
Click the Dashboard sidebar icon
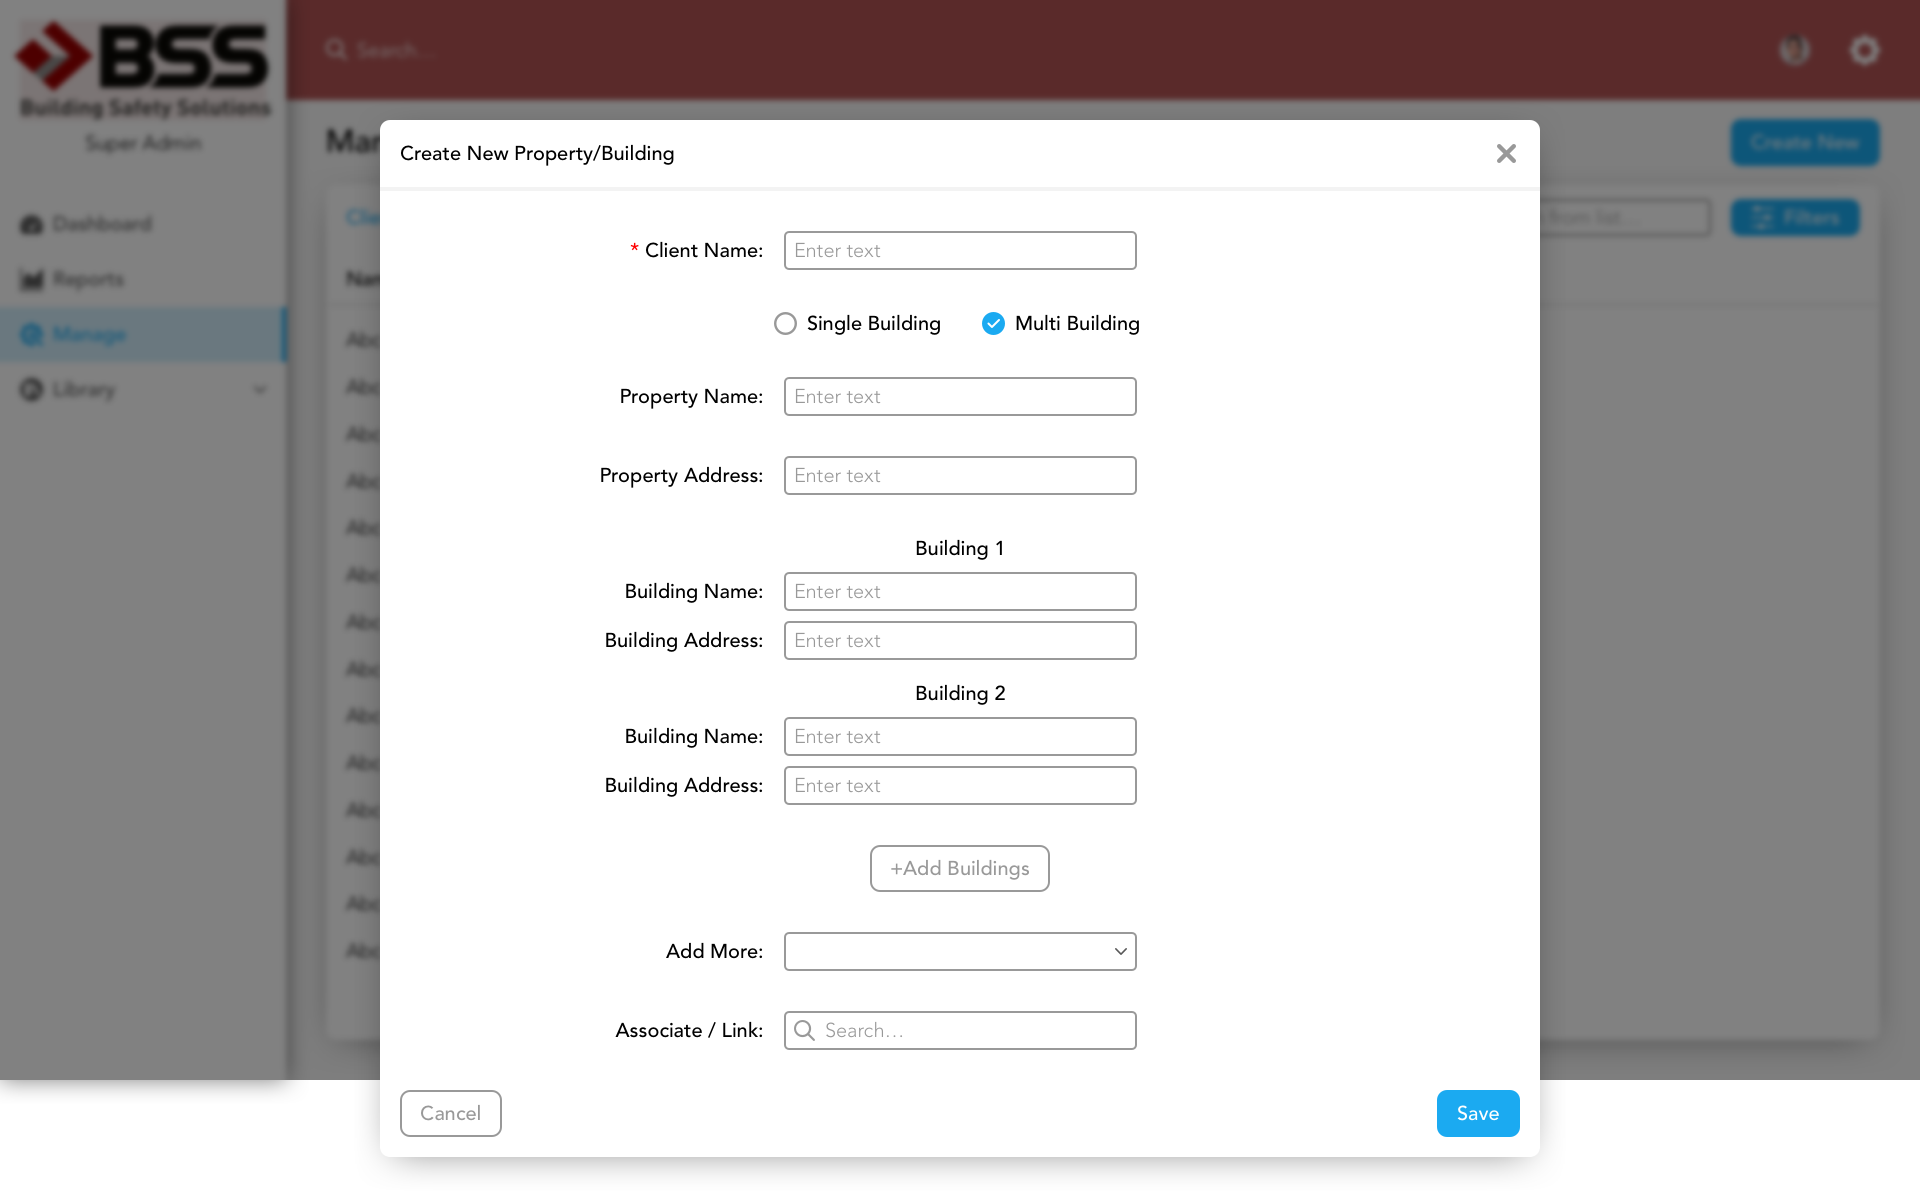click(31, 224)
